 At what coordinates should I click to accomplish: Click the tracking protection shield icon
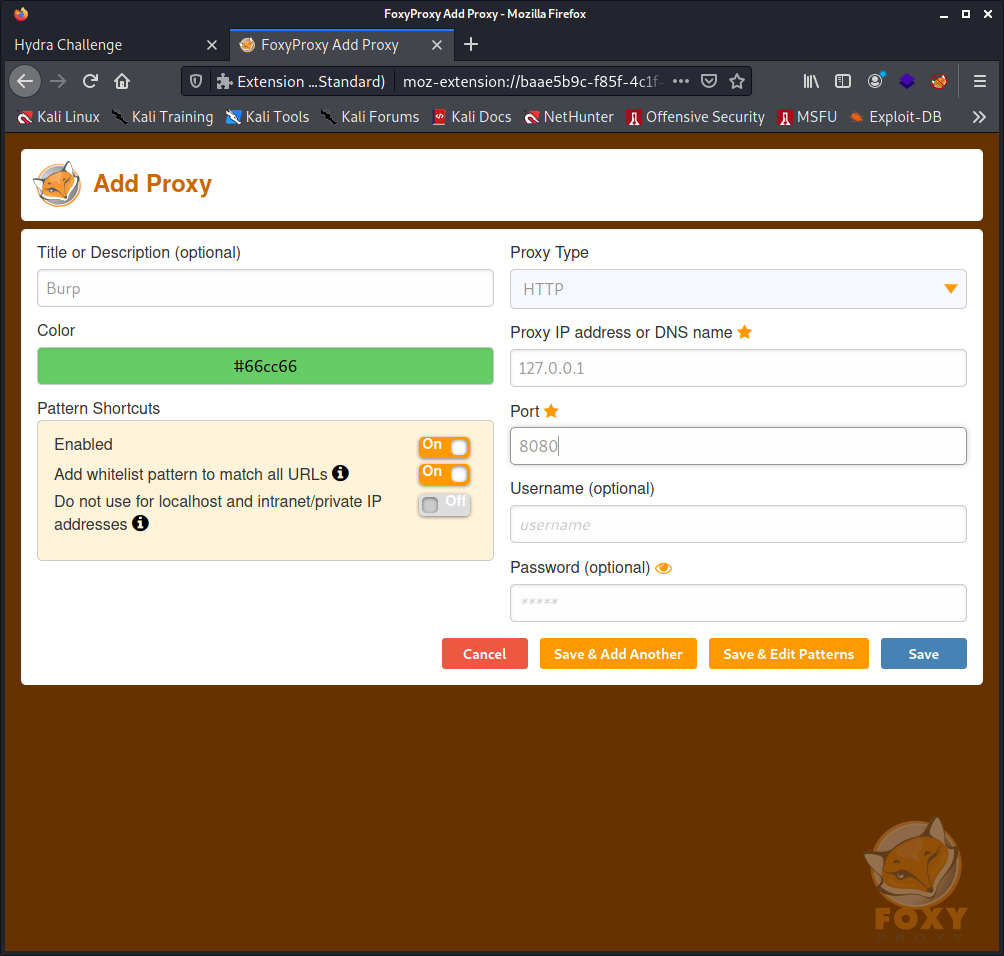196,81
